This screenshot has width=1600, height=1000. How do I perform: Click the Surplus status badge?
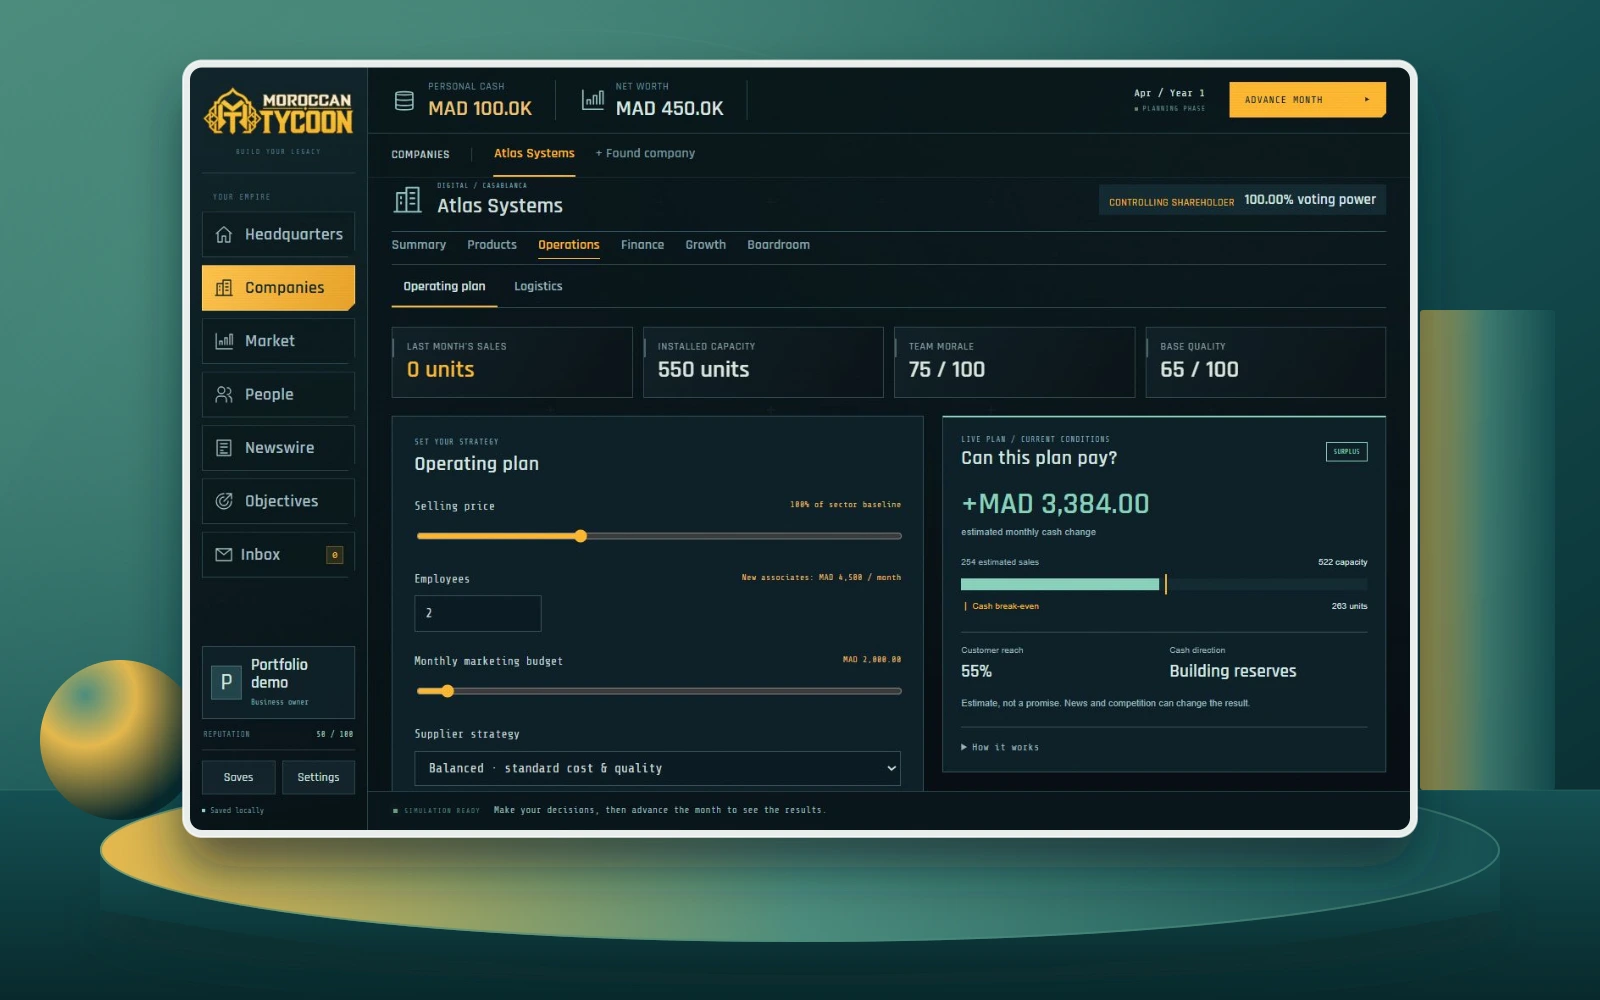click(x=1346, y=452)
